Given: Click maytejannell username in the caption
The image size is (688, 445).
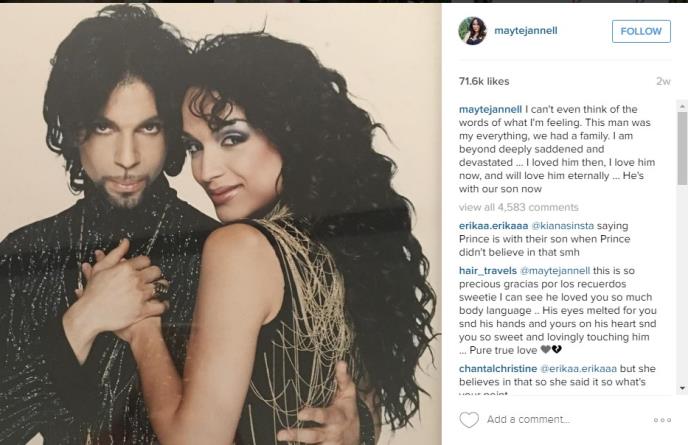Looking at the screenshot, I should pos(490,109).
